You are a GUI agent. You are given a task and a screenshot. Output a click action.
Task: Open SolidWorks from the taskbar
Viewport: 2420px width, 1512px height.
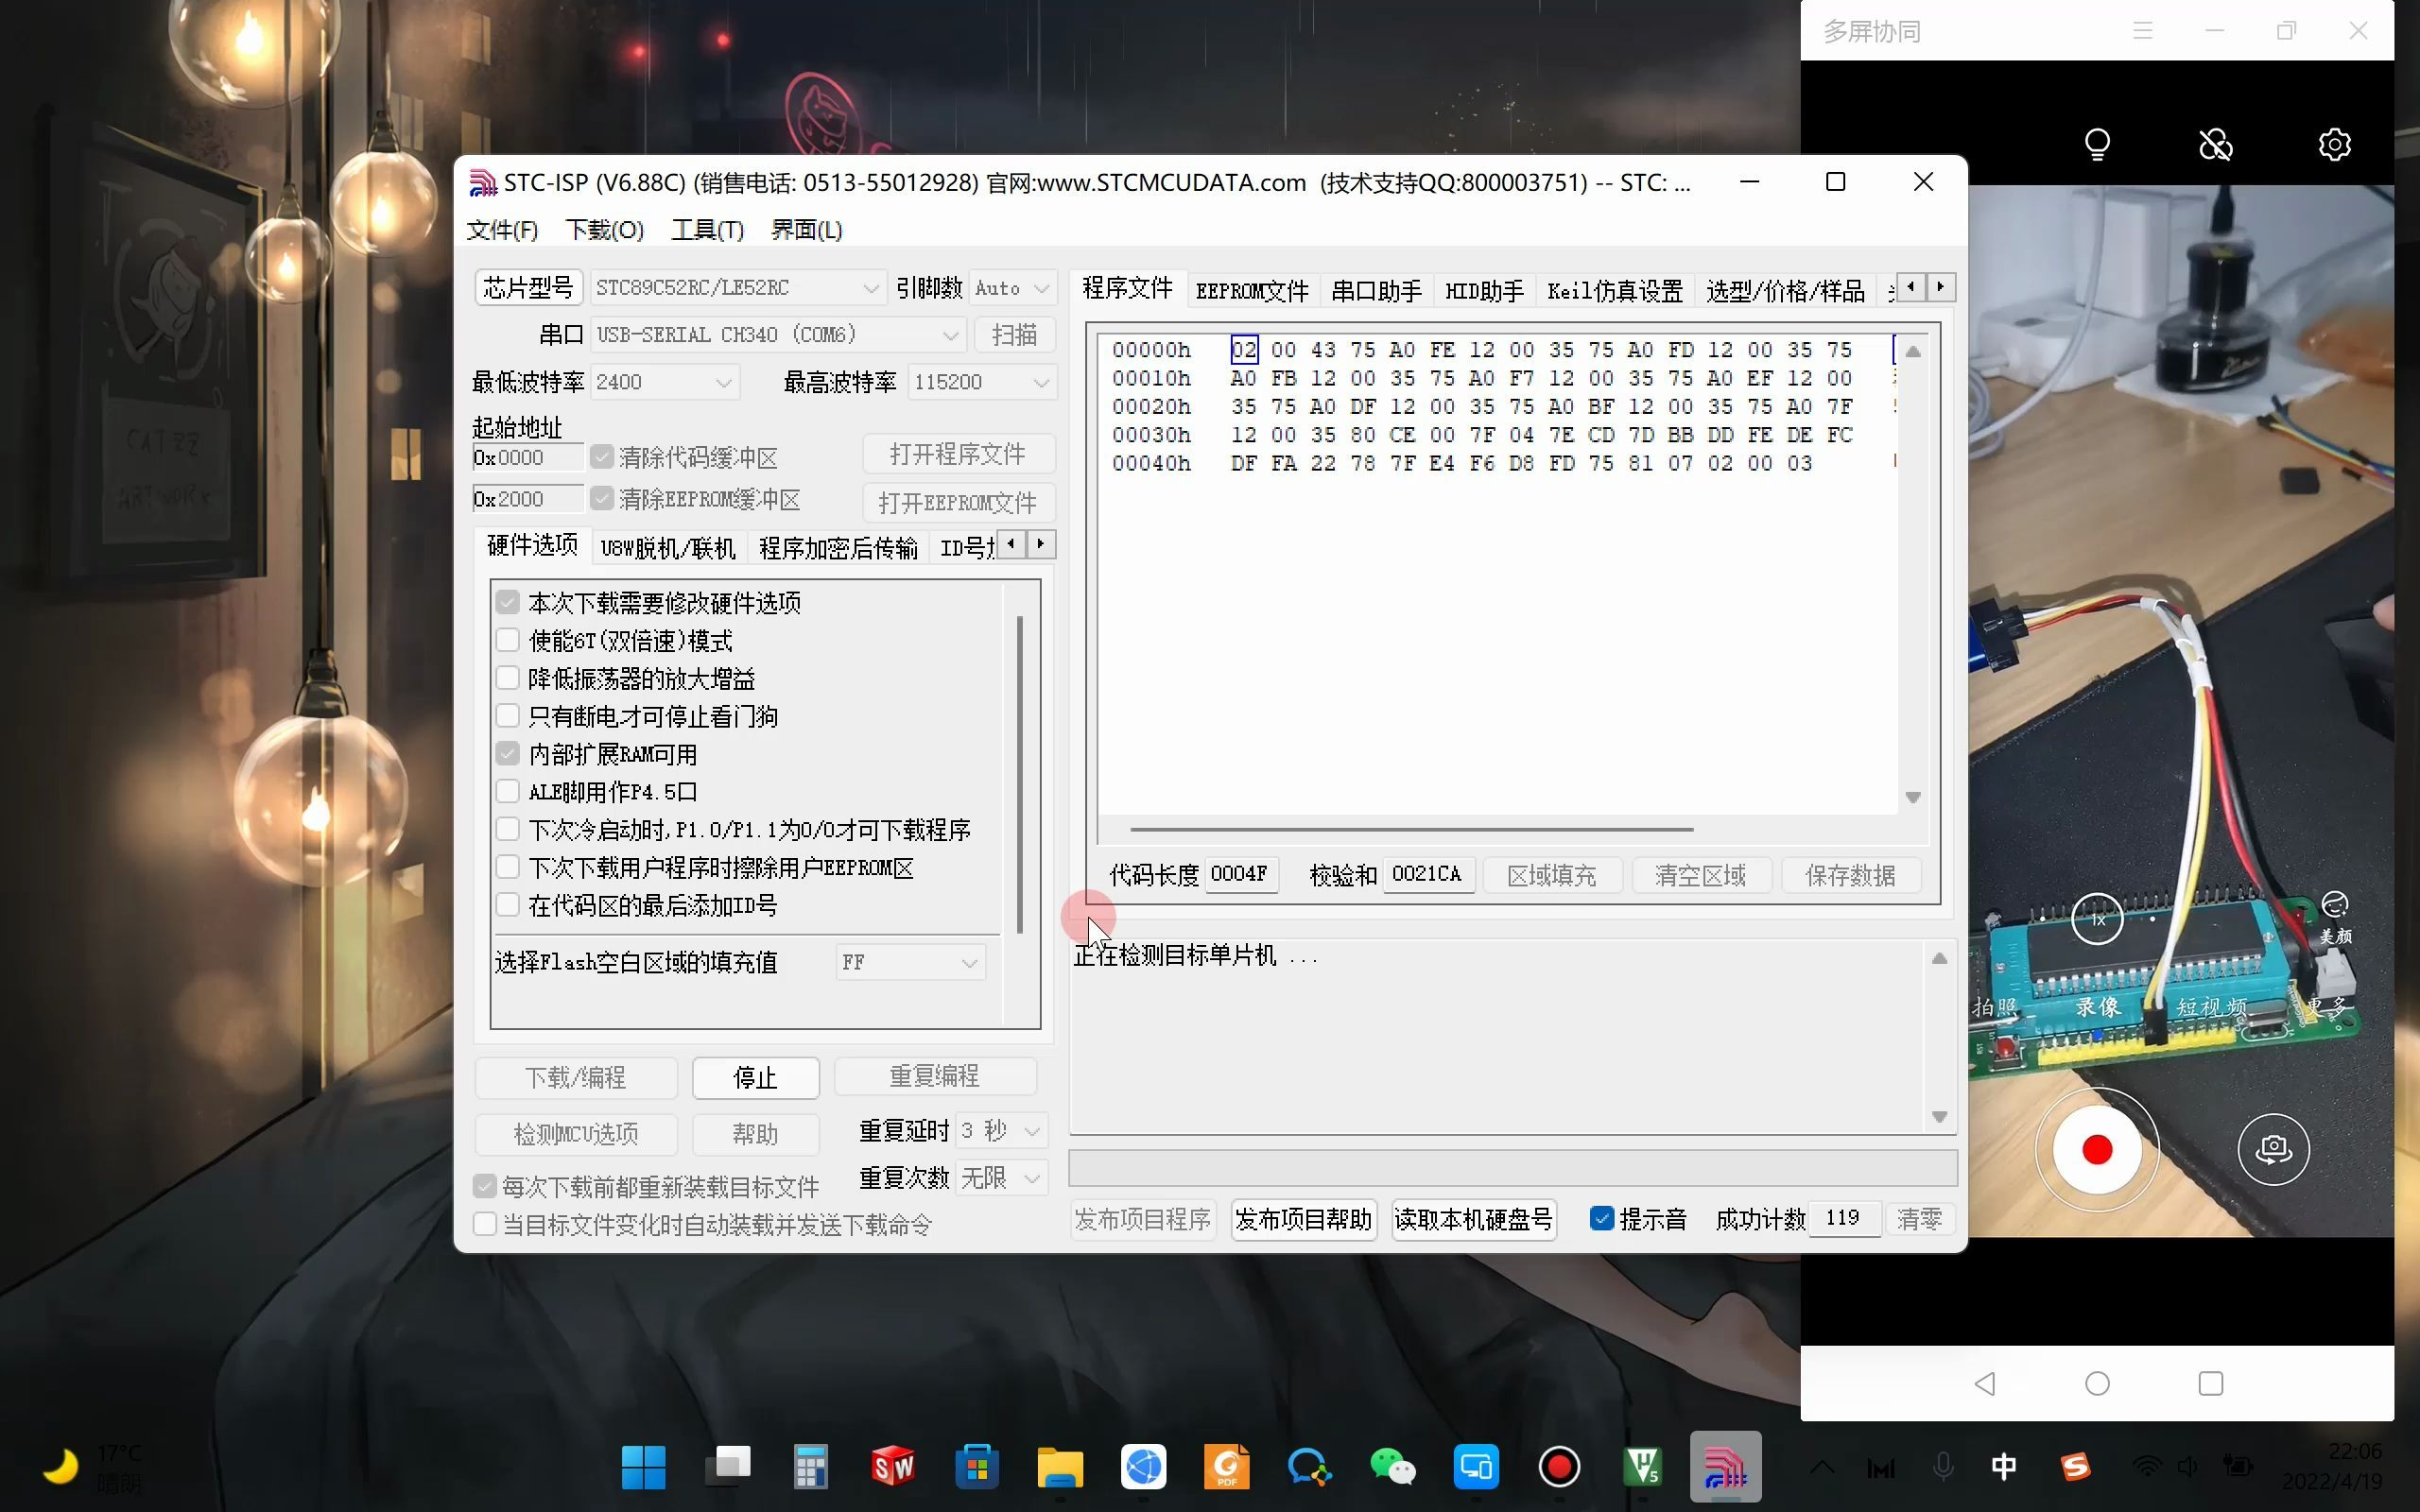pyautogui.click(x=893, y=1467)
